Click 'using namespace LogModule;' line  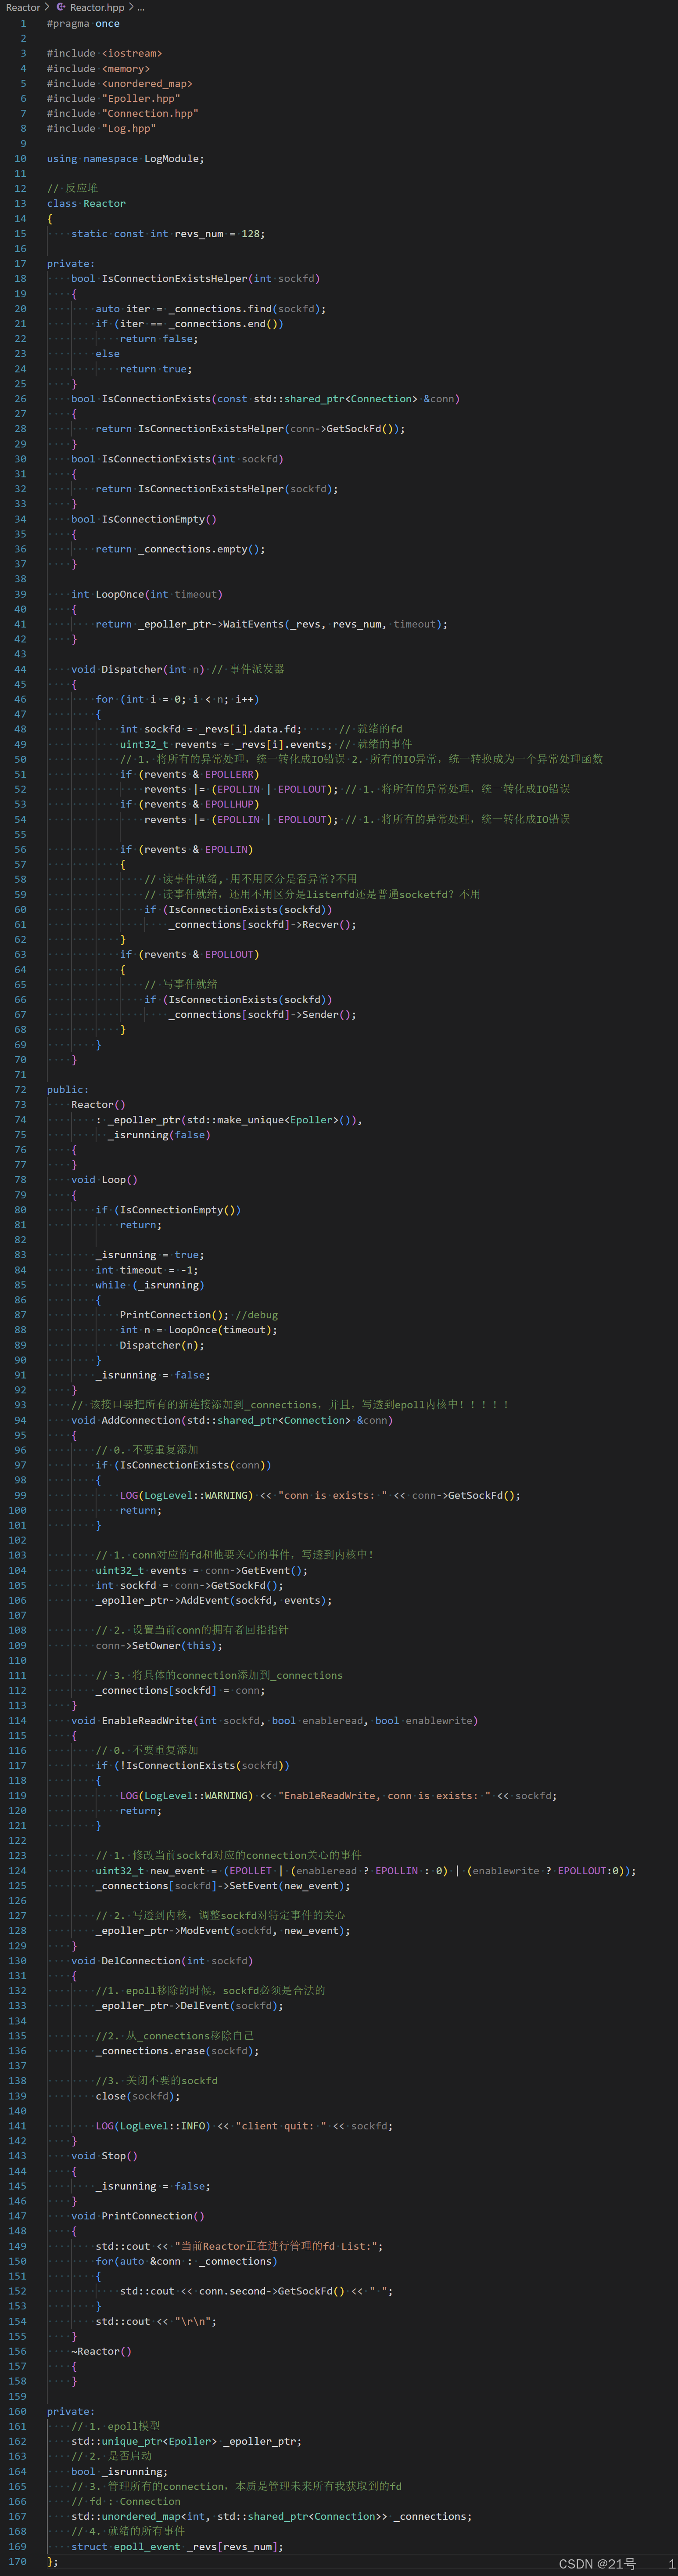point(125,158)
